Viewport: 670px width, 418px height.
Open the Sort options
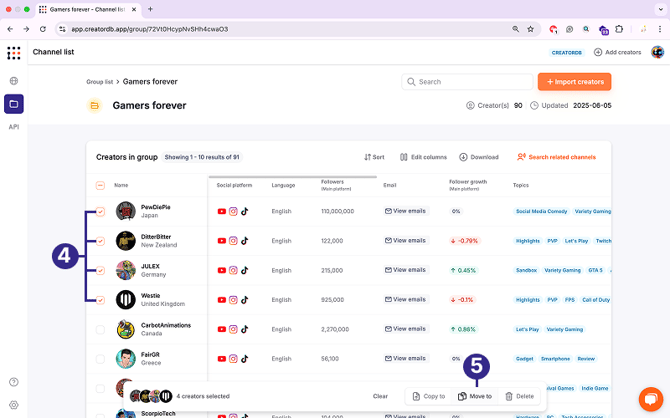[374, 157]
